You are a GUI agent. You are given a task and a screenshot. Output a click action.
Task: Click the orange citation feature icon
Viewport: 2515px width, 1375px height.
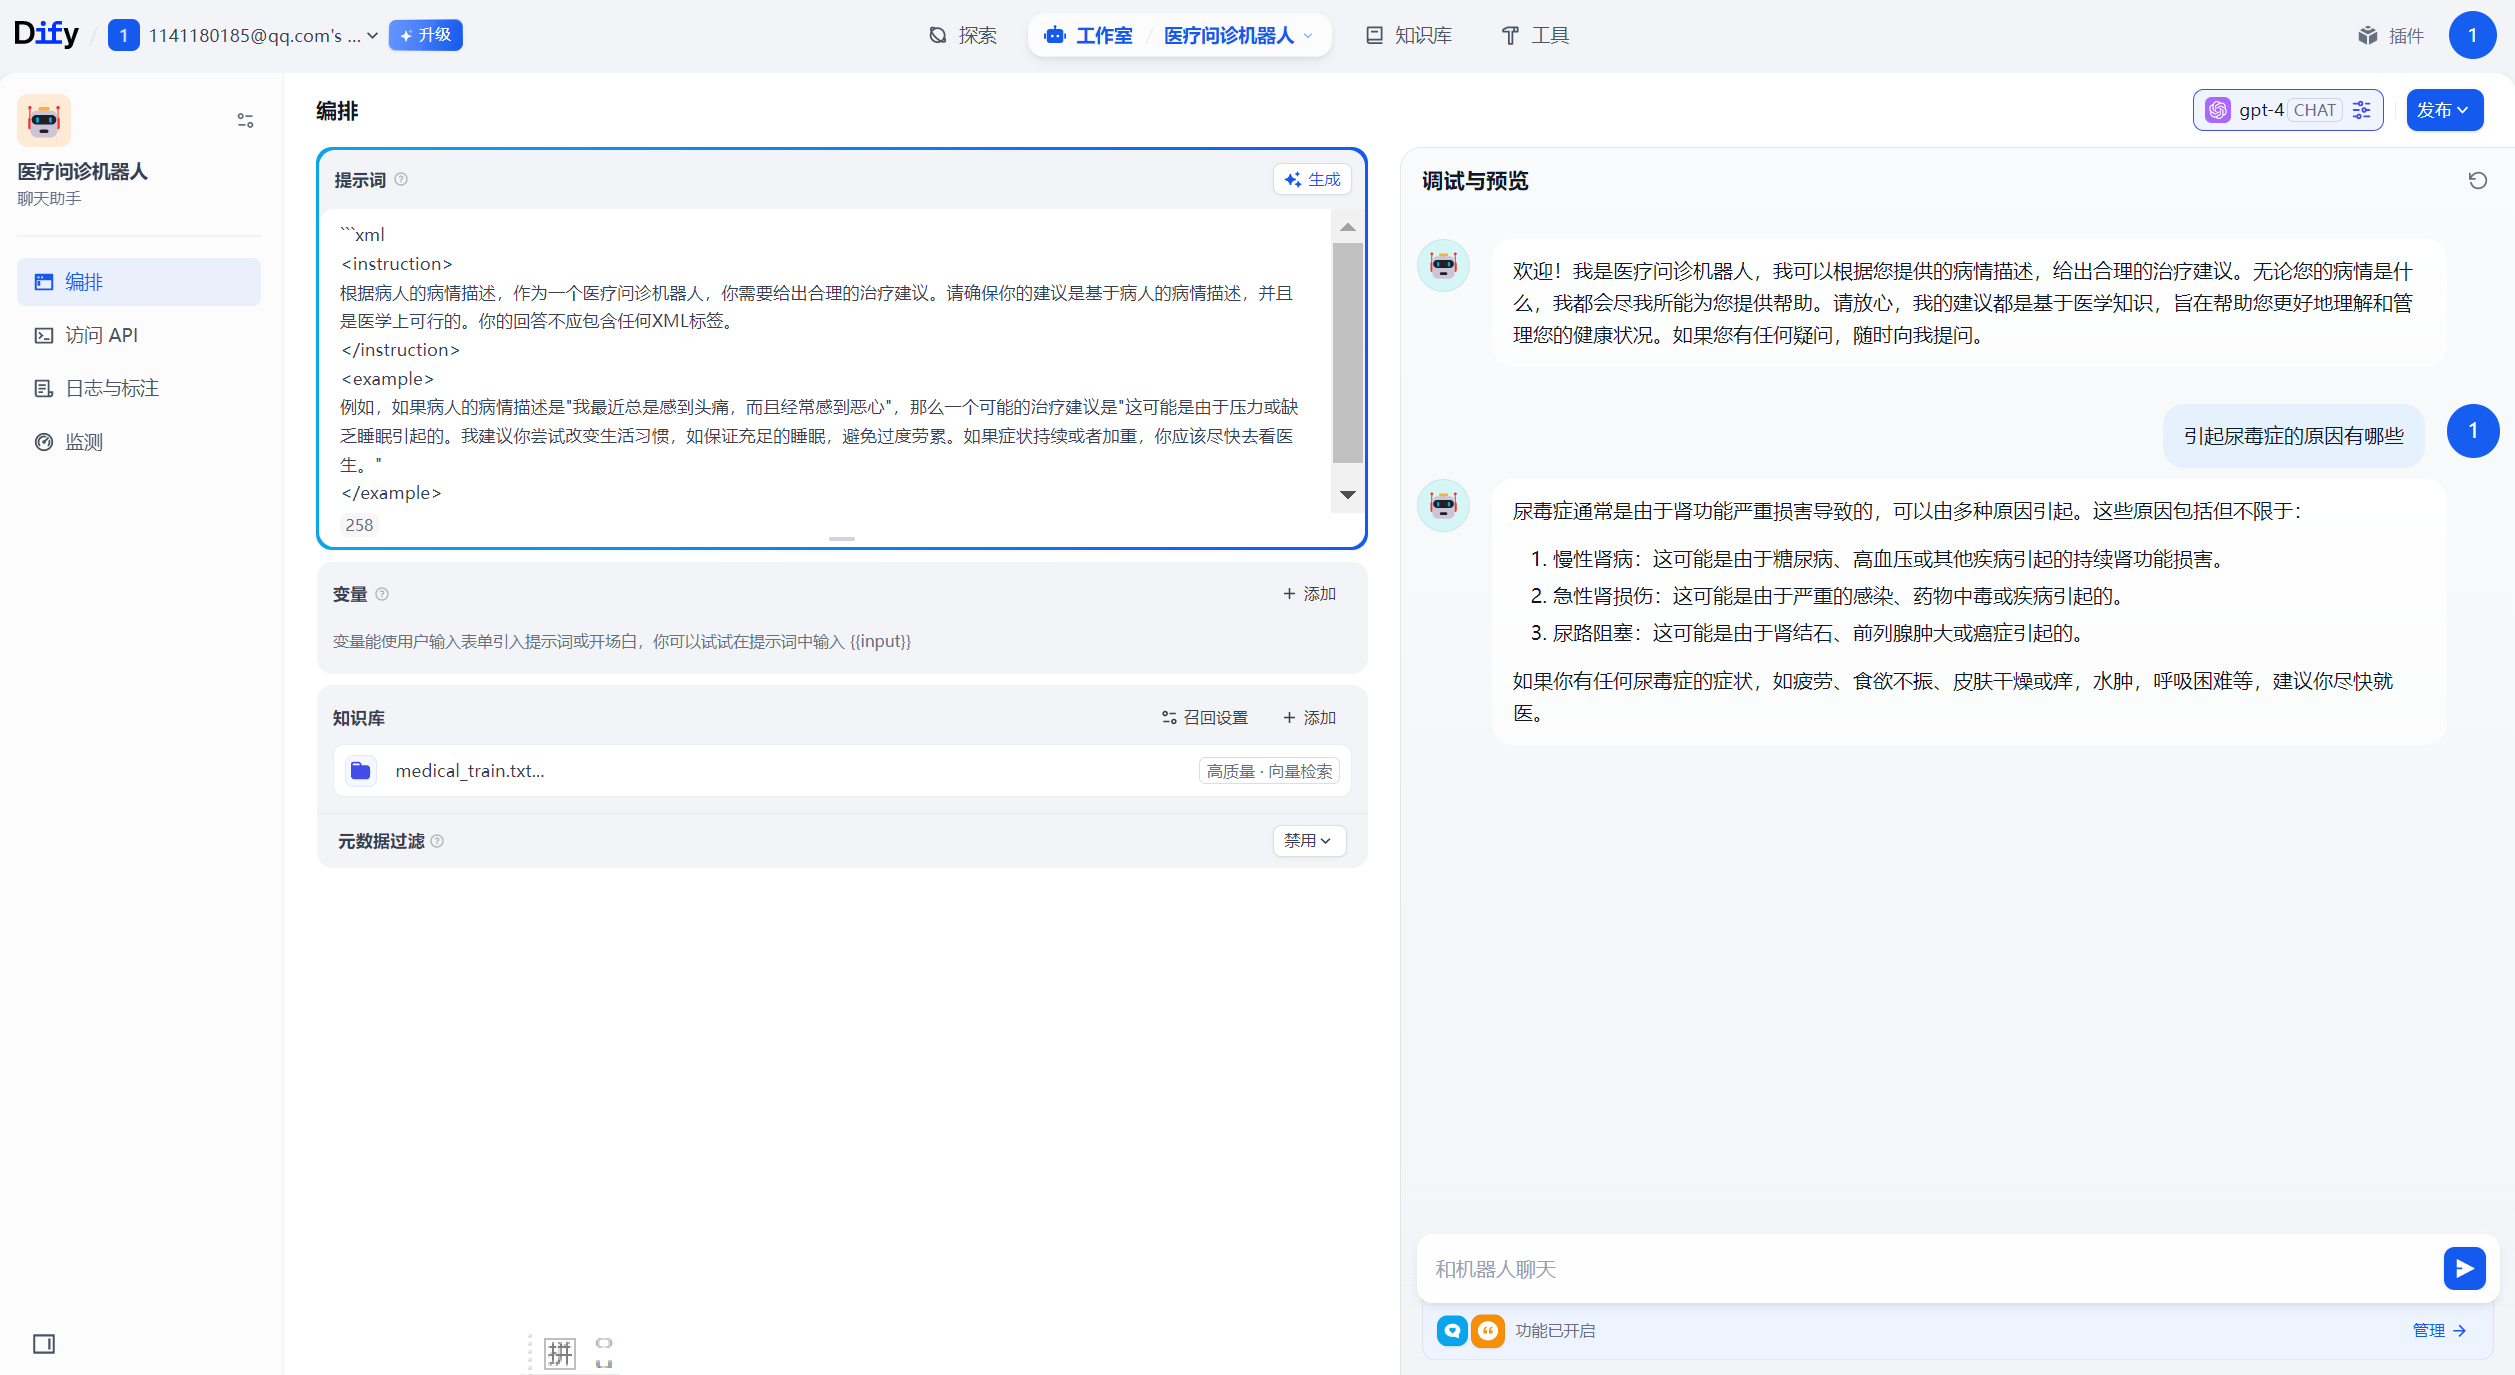pyautogui.click(x=1487, y=1330)
